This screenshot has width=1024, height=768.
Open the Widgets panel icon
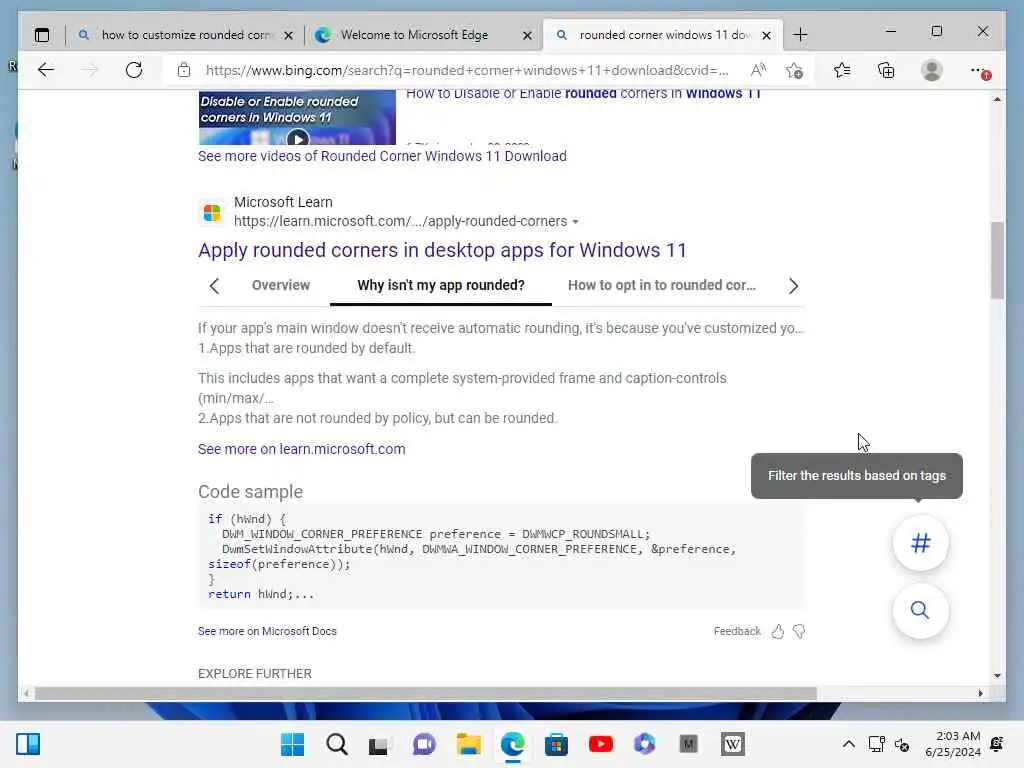(x=28, y=744)
